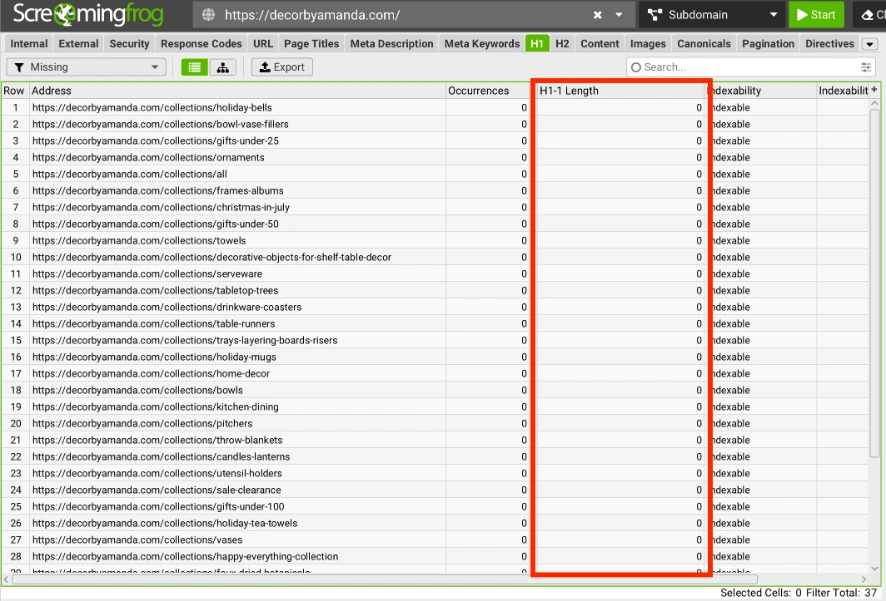This screenshot has height=601, width=886.
Task: Open the Page Titles tab
Action: pos(311,44)
